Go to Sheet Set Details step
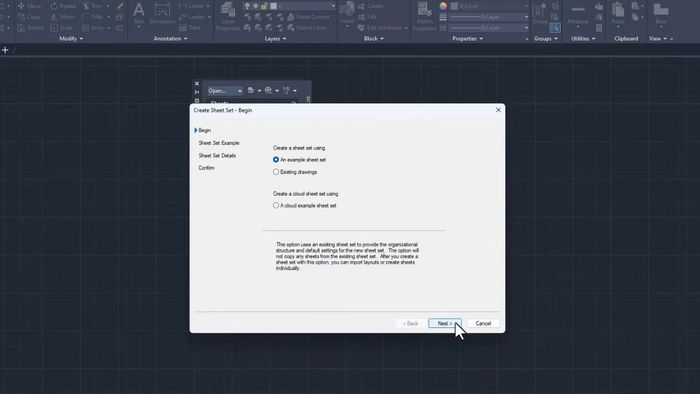 217,156
